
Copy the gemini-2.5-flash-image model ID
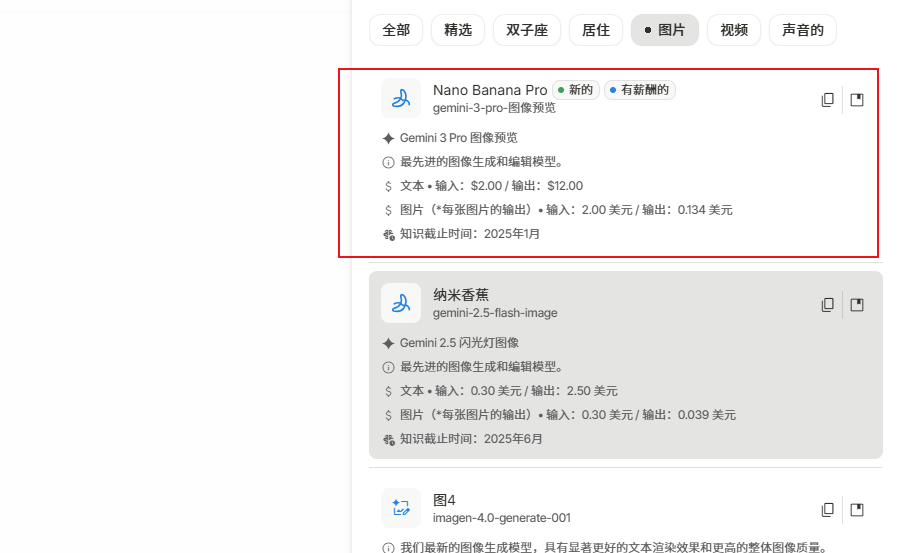827,305
